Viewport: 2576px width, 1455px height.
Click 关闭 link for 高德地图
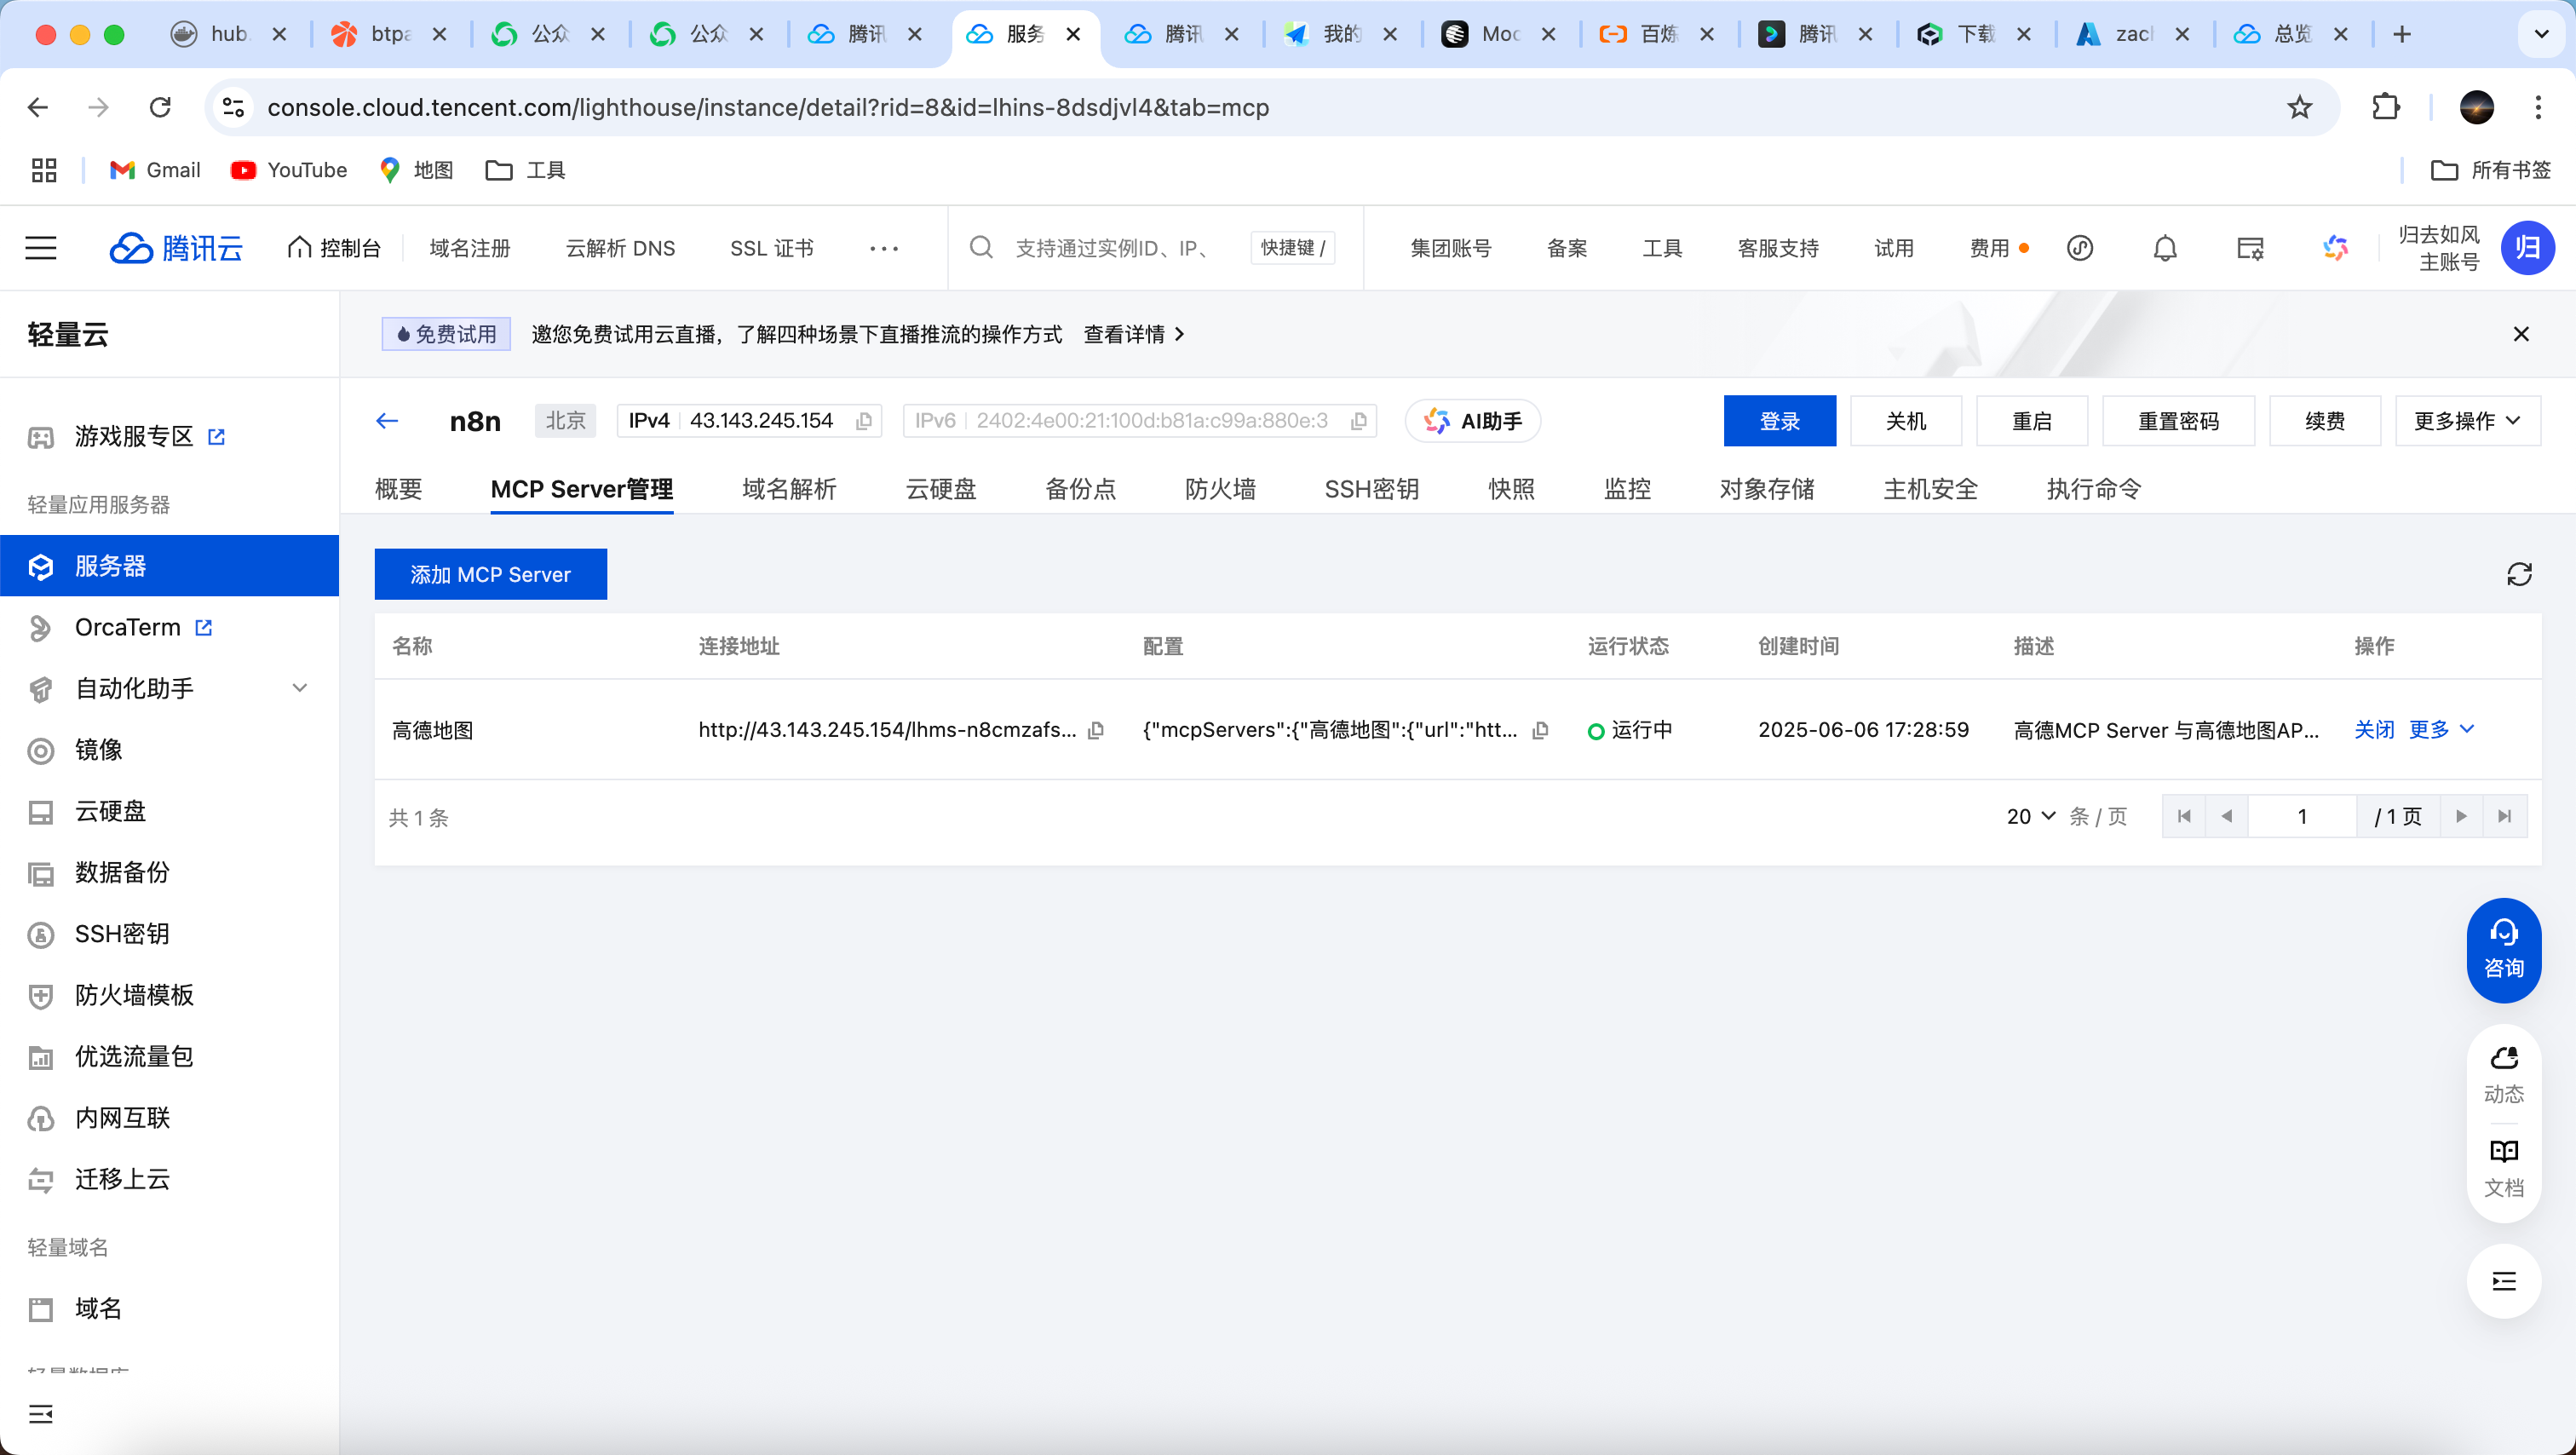pyautogui.click(x=2374, y=730)
